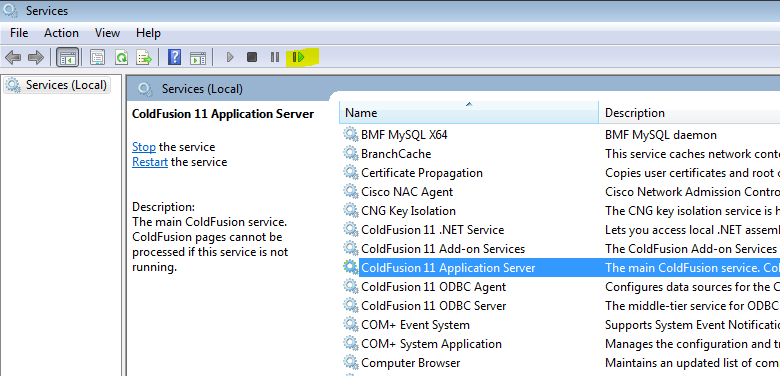Open the Properties toolbar icon

[x=98, y=58]
